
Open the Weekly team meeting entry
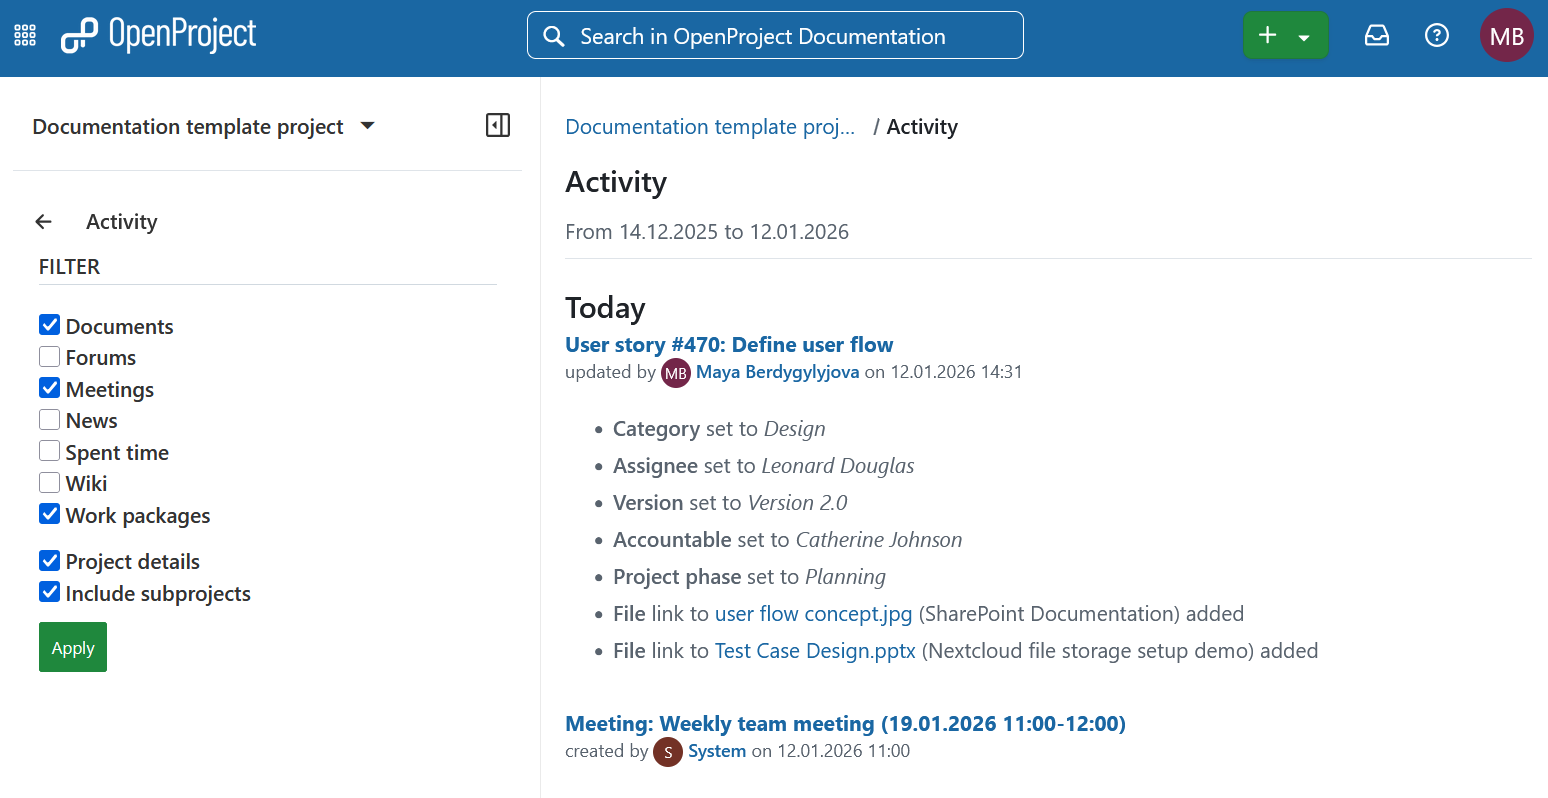tap(845, 723)
